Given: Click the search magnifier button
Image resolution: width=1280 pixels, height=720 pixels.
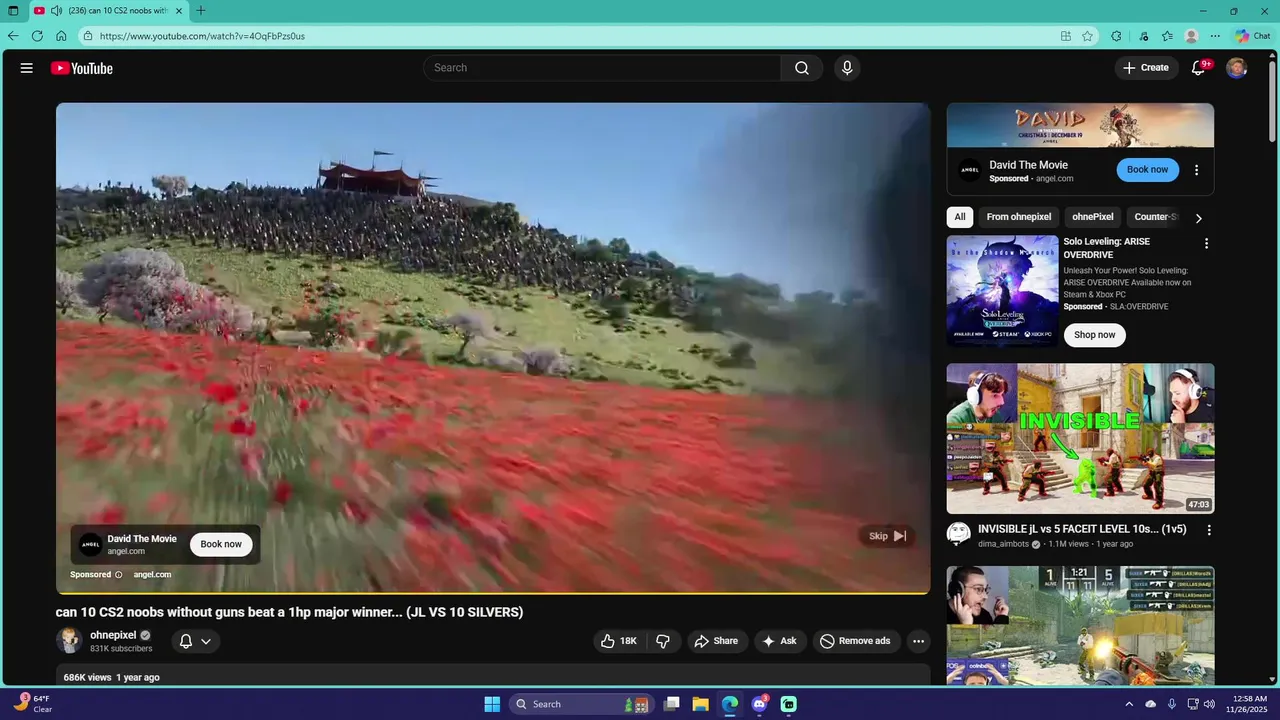Looking at the screenshot, I should coord(802,68).
